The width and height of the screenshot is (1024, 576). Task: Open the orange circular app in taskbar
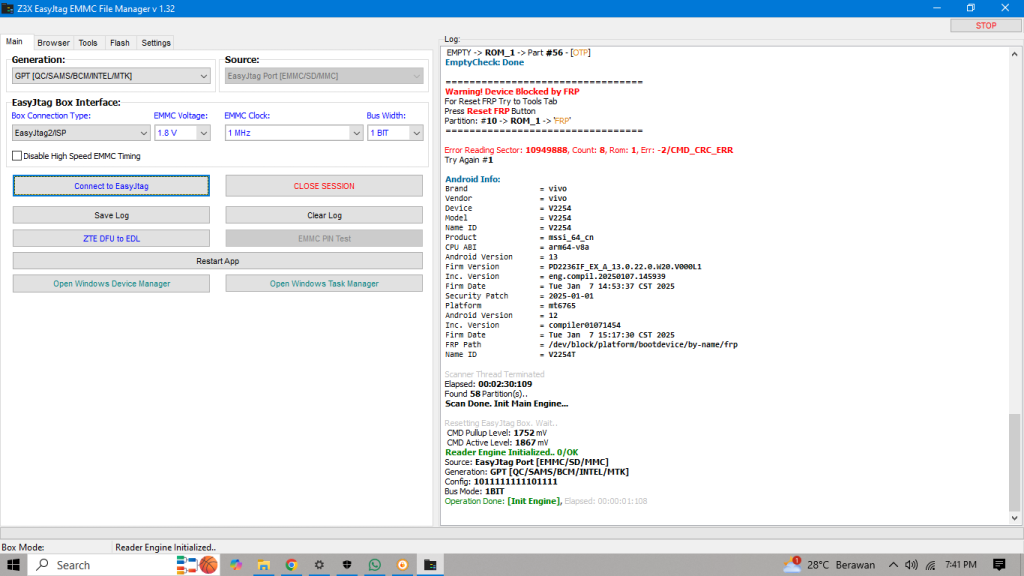402,565
